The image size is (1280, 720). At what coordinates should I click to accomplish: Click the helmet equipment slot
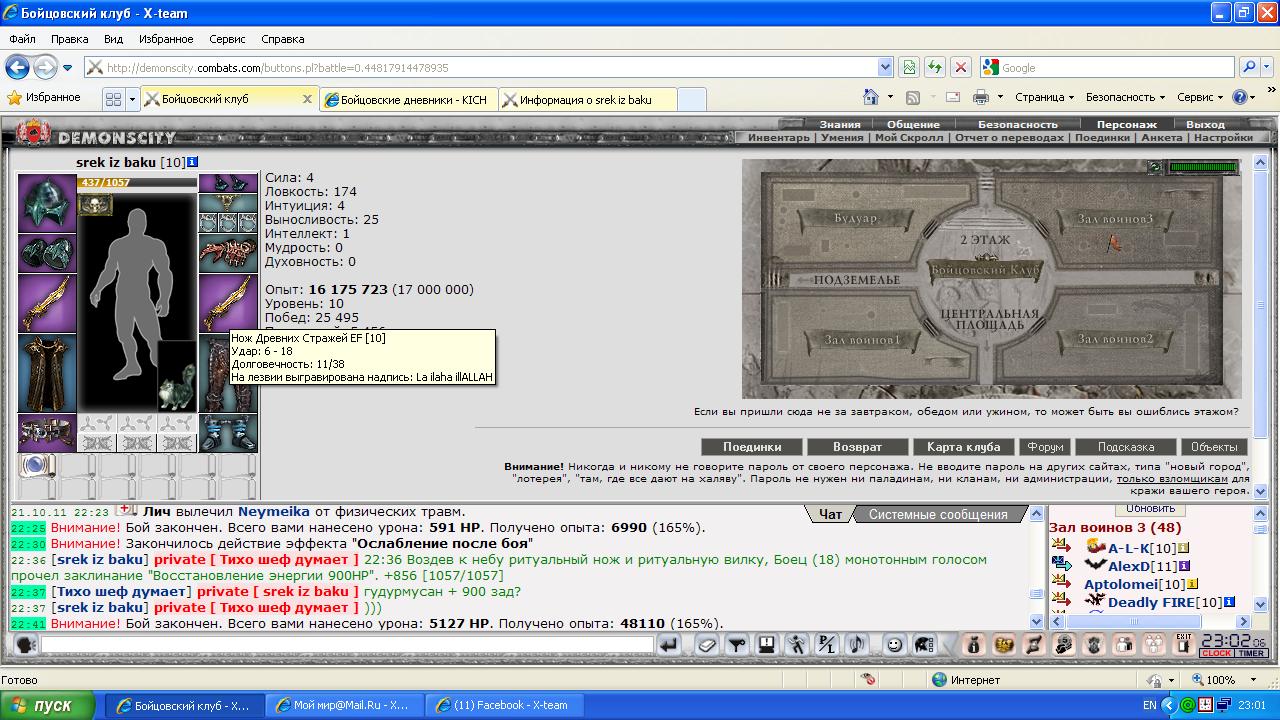coord(47,204)
